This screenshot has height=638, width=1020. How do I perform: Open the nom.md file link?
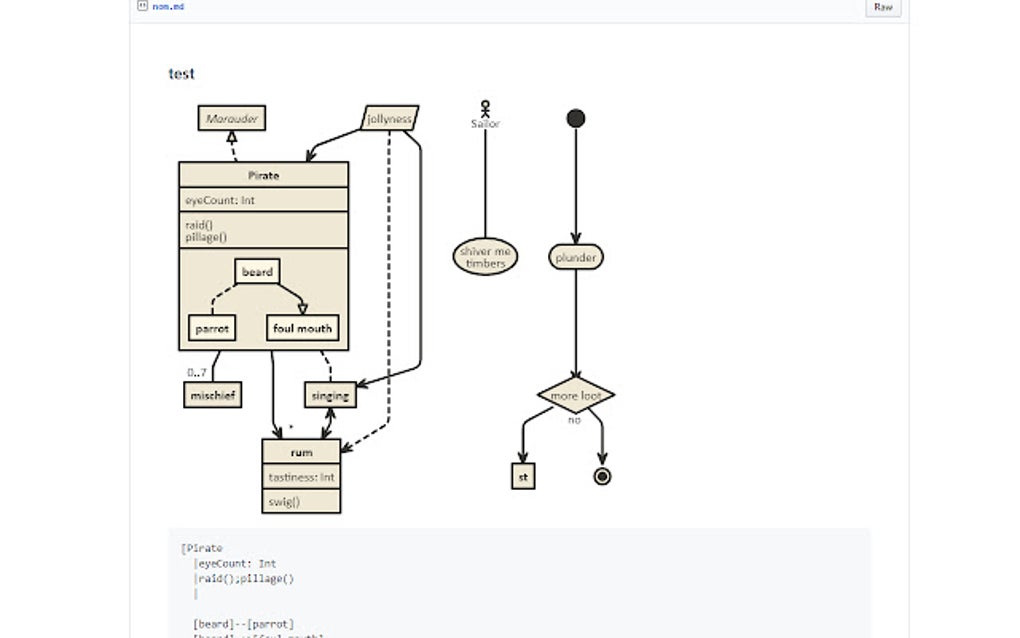pyautogui.click(x=168, y=7)
